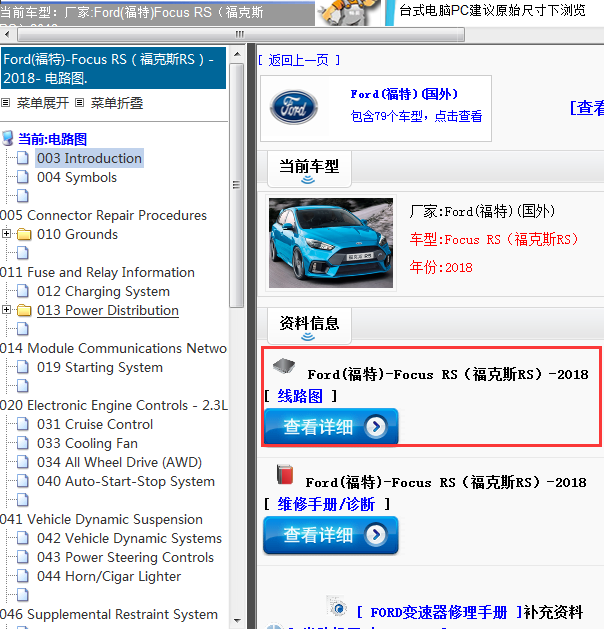Click the chip icon beside 线路图 entry

[284, 366]
